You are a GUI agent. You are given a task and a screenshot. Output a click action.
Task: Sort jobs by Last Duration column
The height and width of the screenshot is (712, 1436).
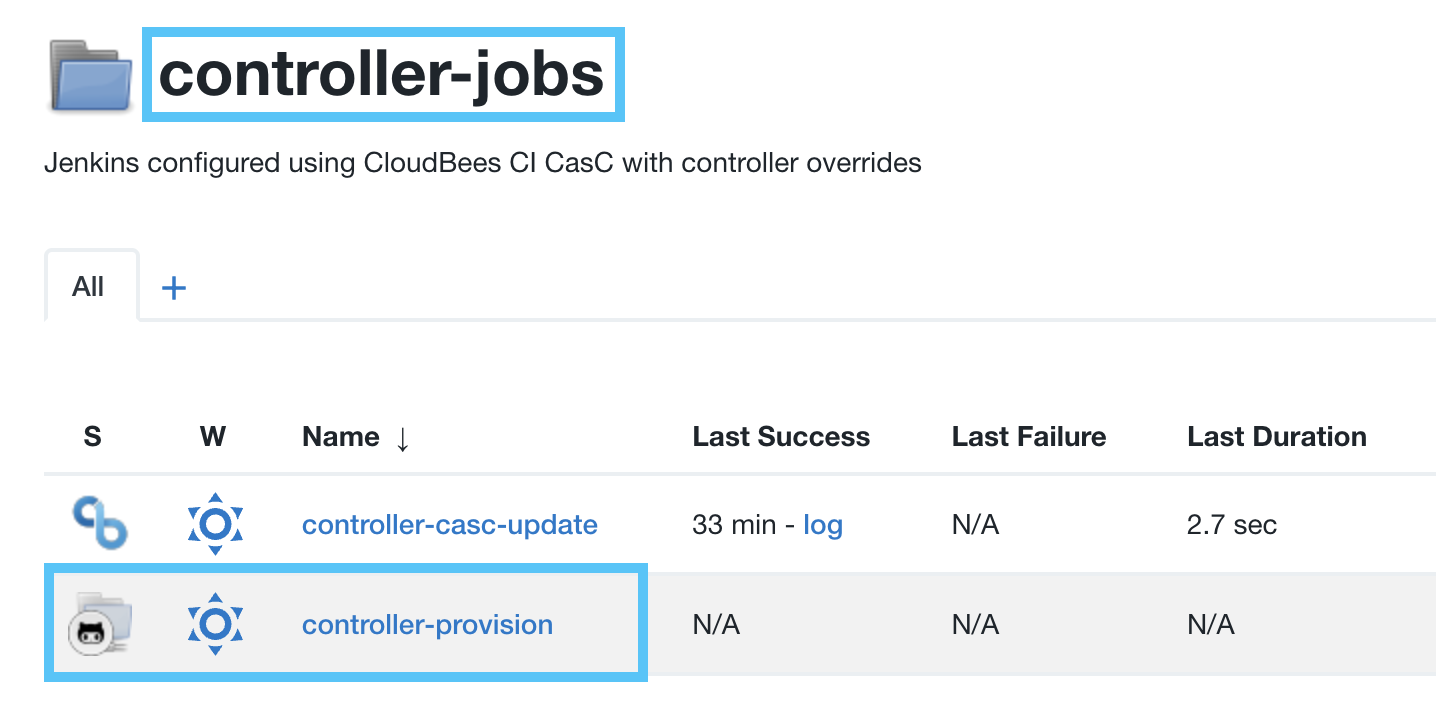coord(1276,436)
